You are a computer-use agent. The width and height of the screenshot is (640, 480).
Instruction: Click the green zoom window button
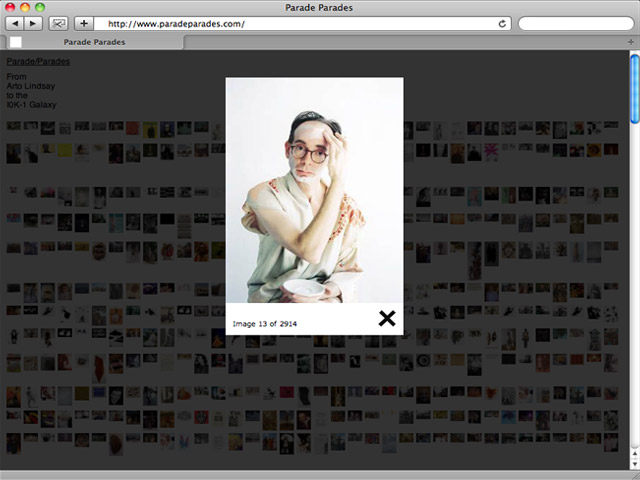click(x=40, y=7)
